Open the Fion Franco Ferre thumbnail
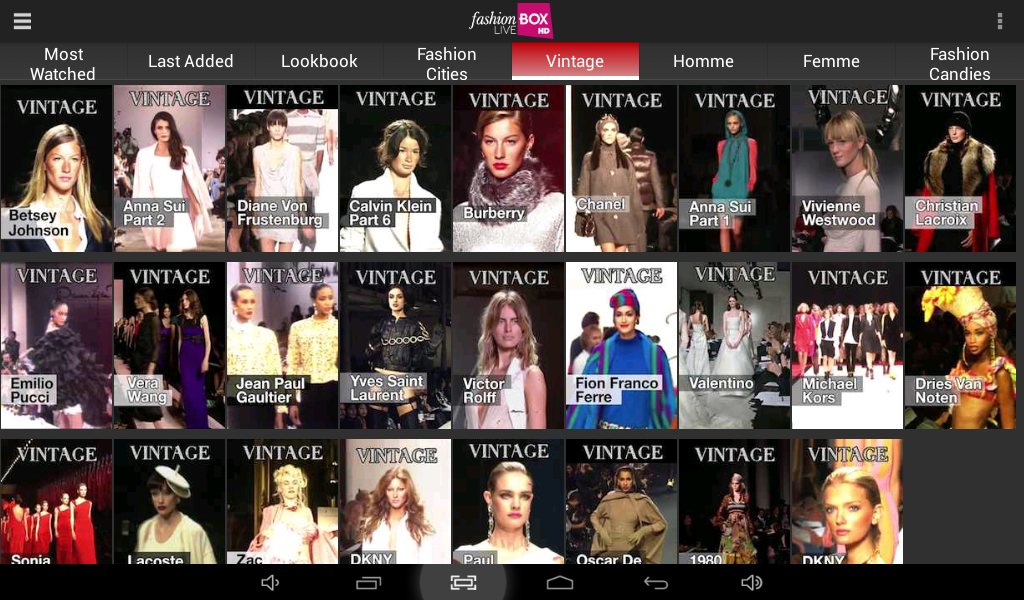The height and width of the screenshot is (600, 1024). pos(621,345)
